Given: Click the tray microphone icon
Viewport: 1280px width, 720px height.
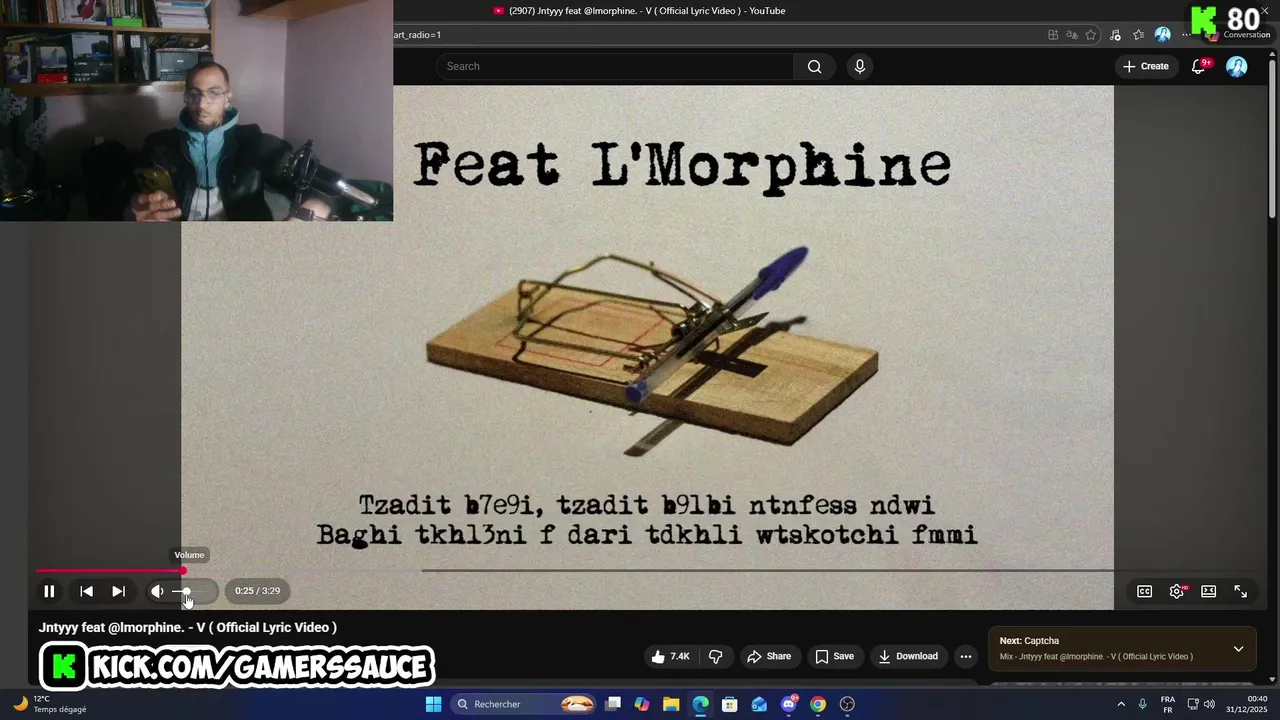Looking at the screenshot, I should (x=1142, y=704).
